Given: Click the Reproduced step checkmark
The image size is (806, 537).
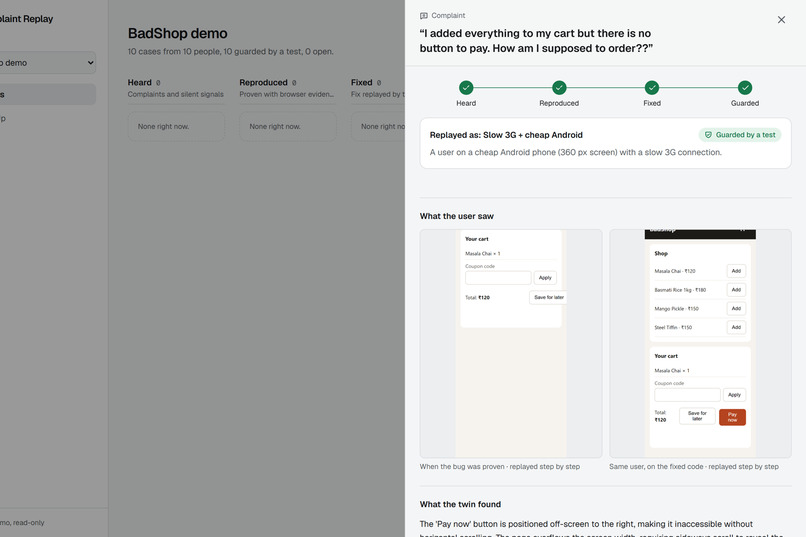Looking at the screenshot, I should tap(559, 88).
